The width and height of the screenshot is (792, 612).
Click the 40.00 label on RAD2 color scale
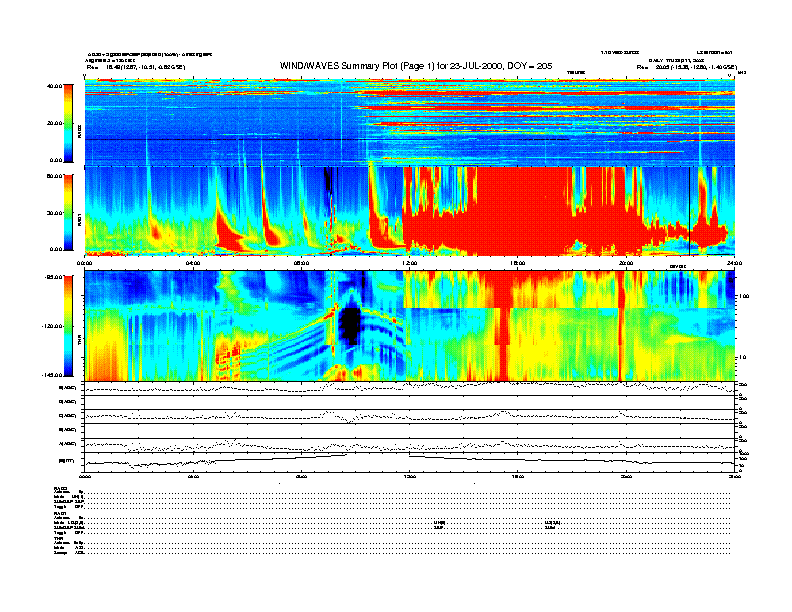54,86
